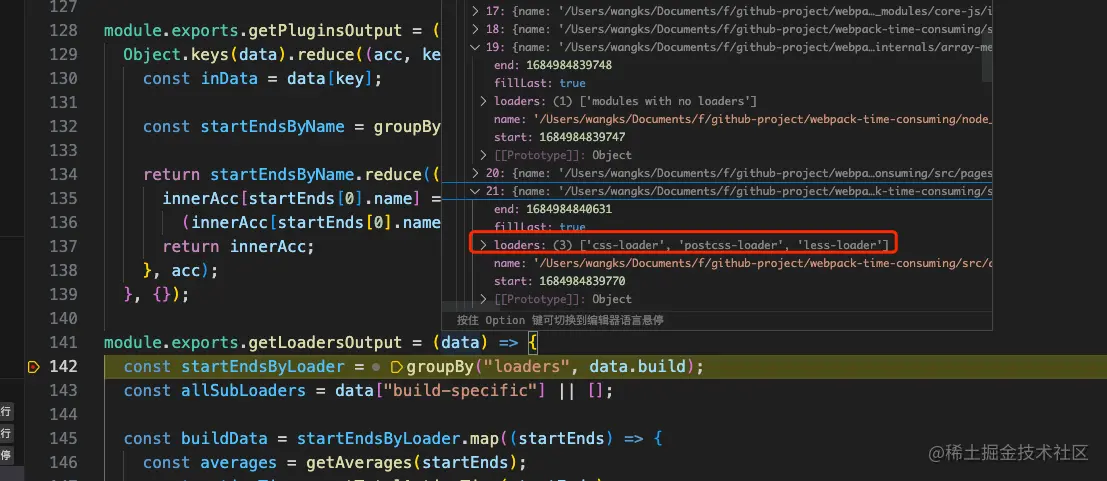Select the value start: 1684984839747
Screen dimensions: 1107x481
[559, 137]
